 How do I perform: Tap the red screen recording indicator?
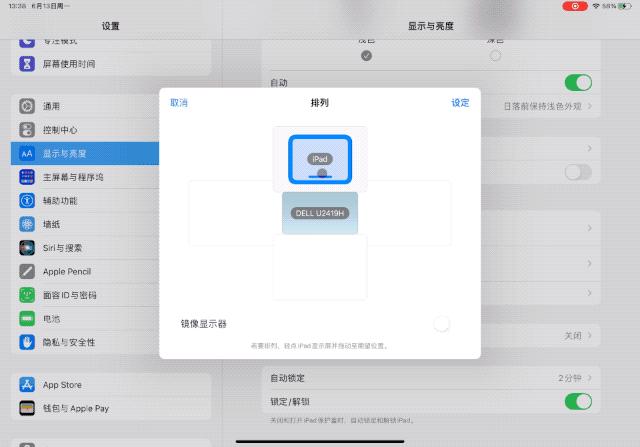click(575, 6)
